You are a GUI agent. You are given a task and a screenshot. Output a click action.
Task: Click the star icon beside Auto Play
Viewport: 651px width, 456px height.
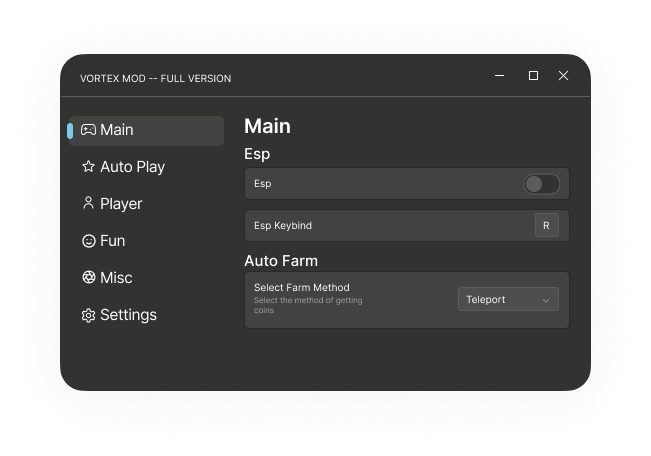pyautogui.click(x=88, y=167)
